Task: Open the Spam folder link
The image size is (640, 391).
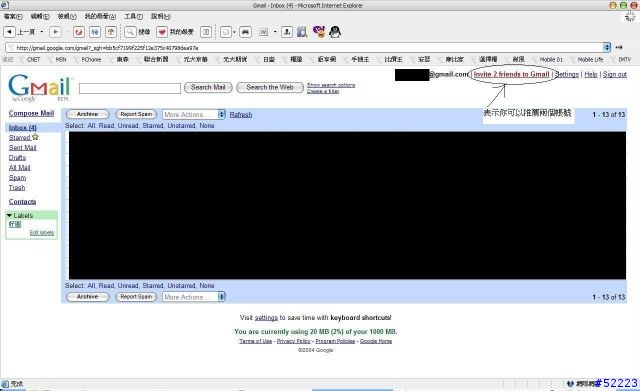Action: click(x=17, y=178)
